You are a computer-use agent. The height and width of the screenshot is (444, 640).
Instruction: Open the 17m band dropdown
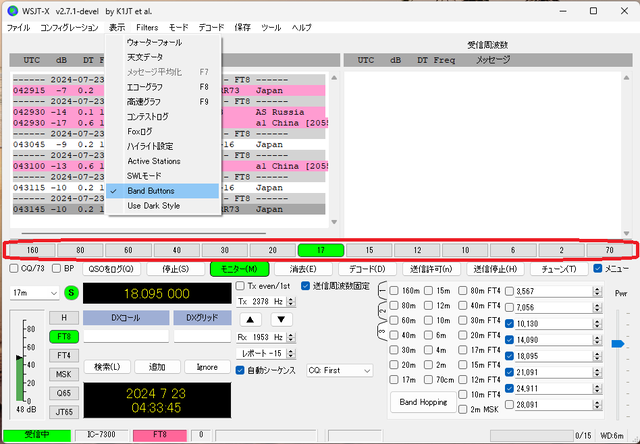tap(35, 293)
